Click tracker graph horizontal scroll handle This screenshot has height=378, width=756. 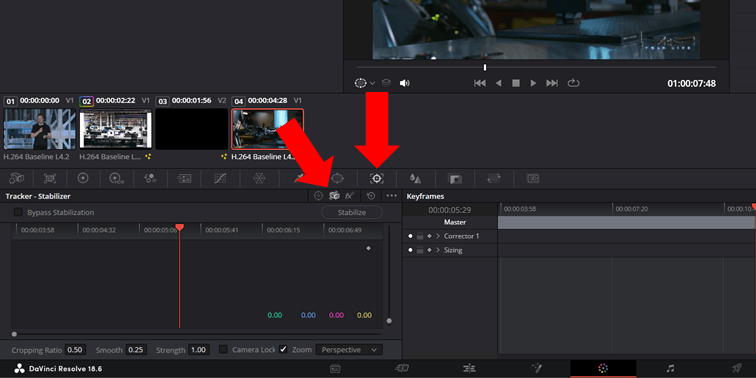point(14,334)
